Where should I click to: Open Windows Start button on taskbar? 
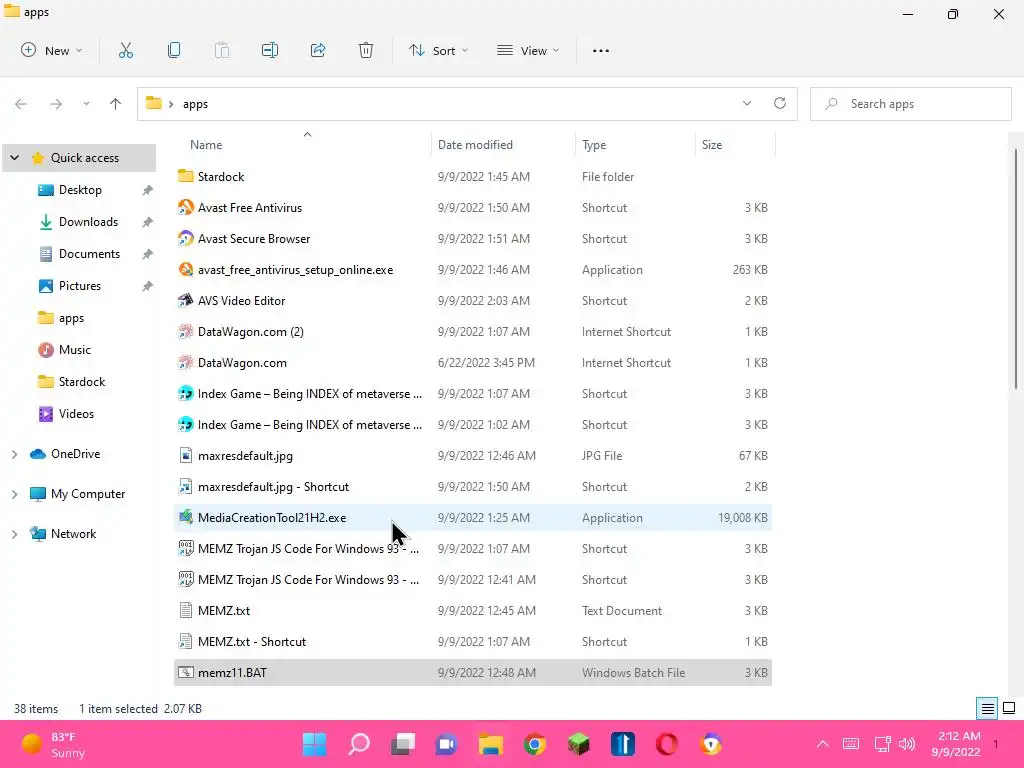point(314,744)
